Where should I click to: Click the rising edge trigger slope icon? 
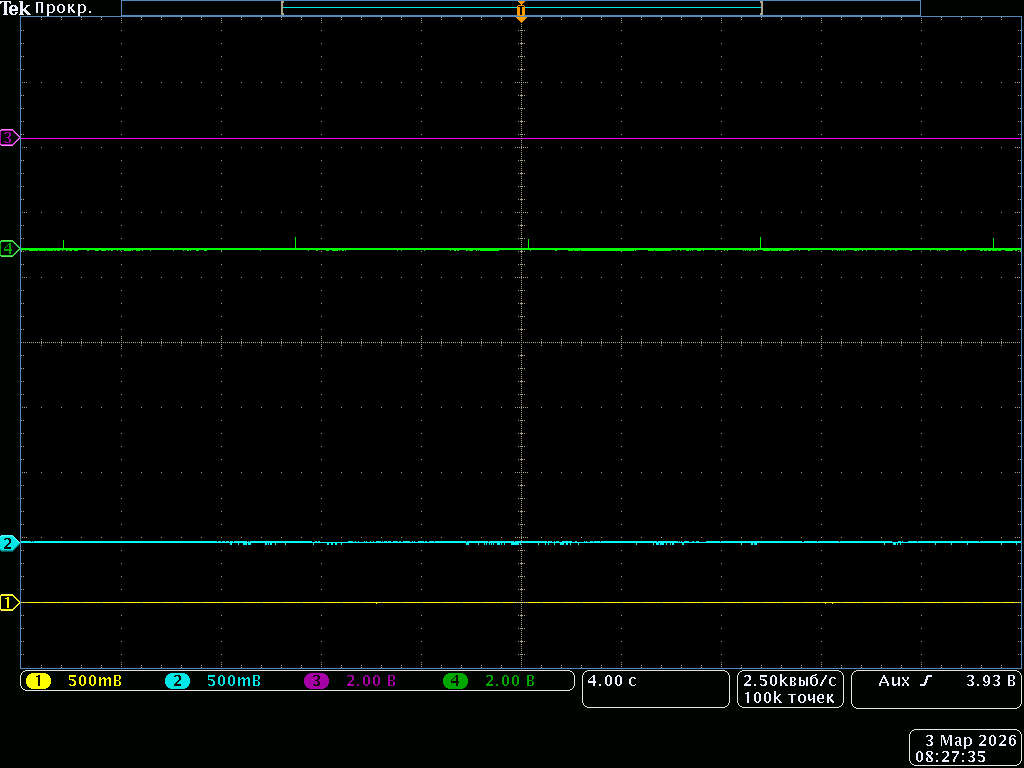click(x=926, y=681)
